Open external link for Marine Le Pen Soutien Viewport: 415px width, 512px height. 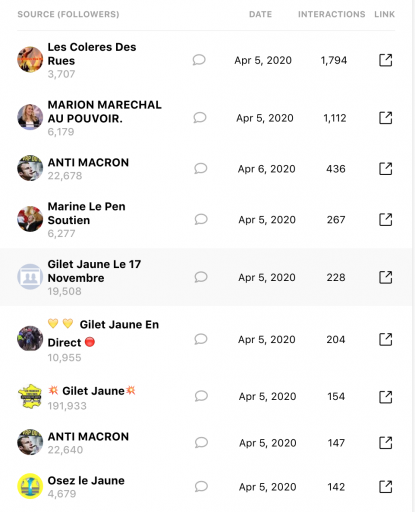pos(386,220)
